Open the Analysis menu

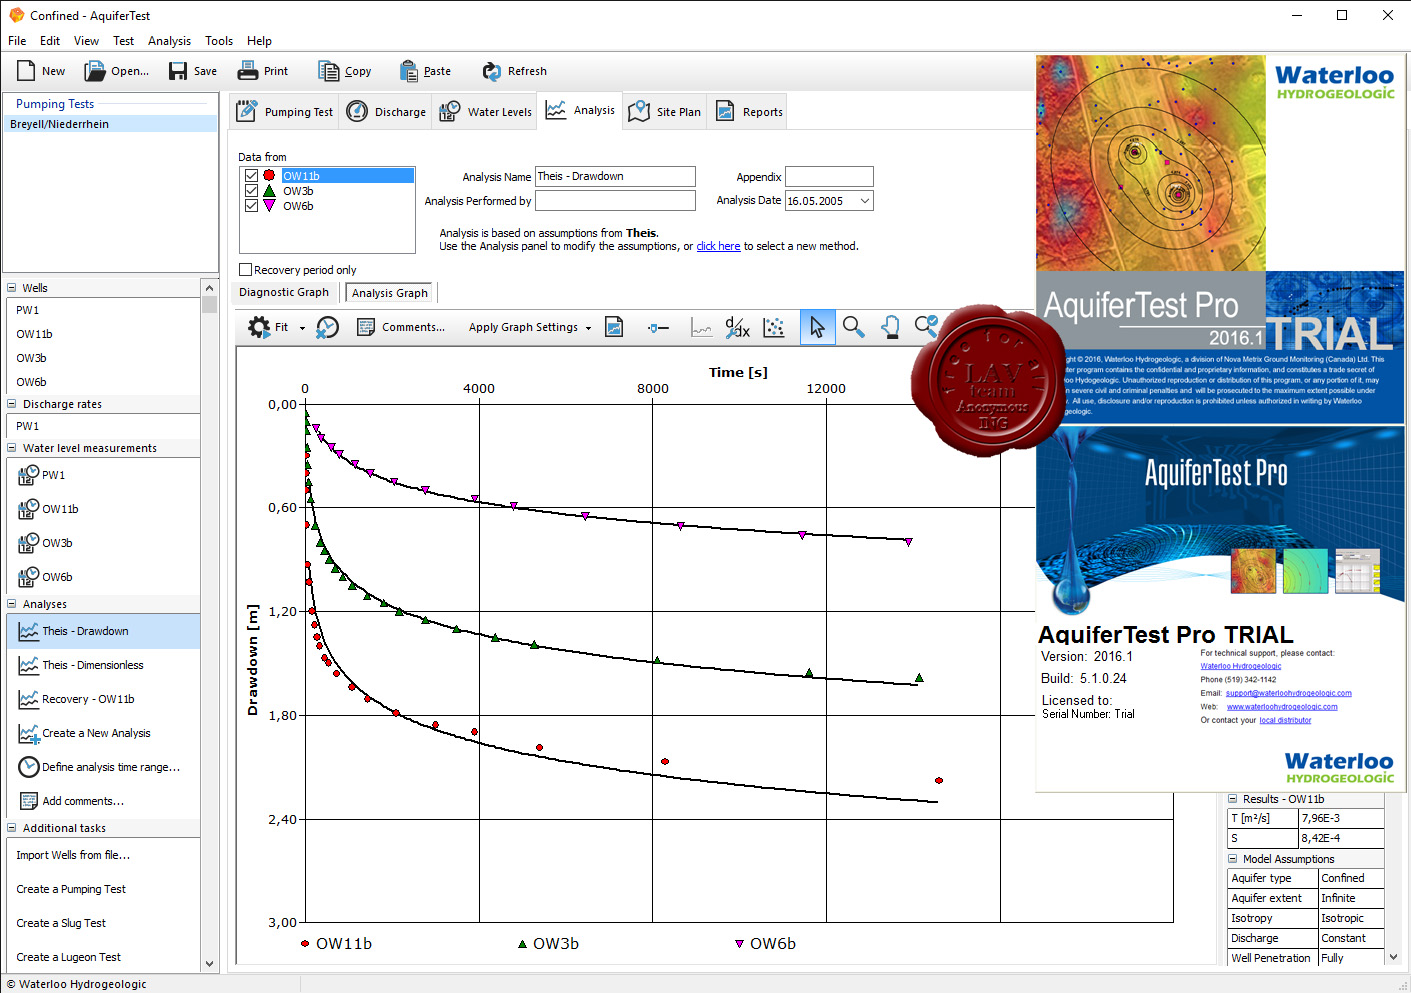[169, 41]
